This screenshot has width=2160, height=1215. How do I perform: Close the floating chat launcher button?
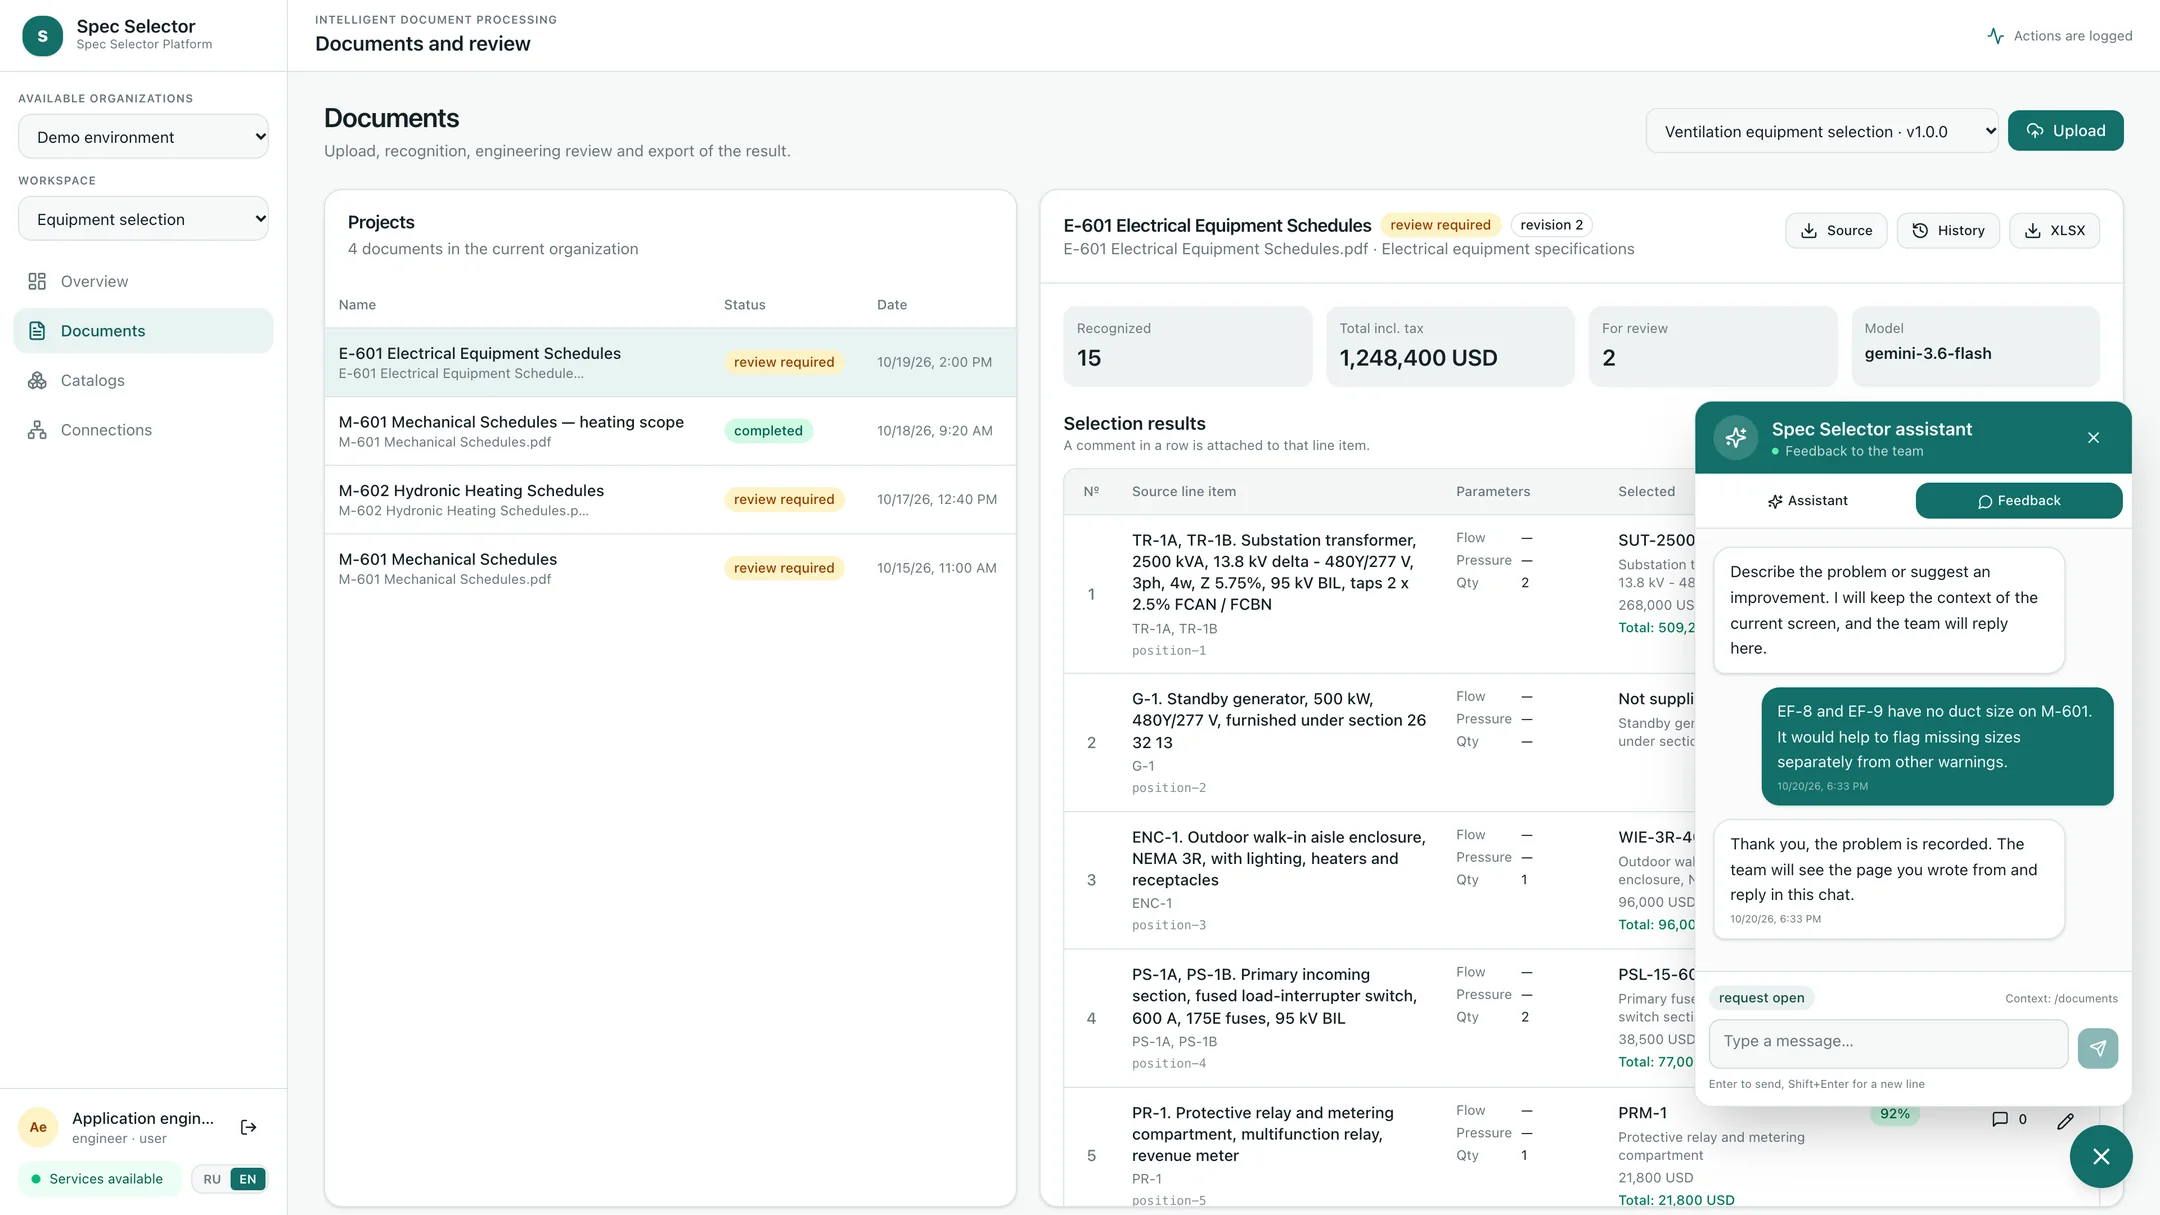tap(2101, 1156)
